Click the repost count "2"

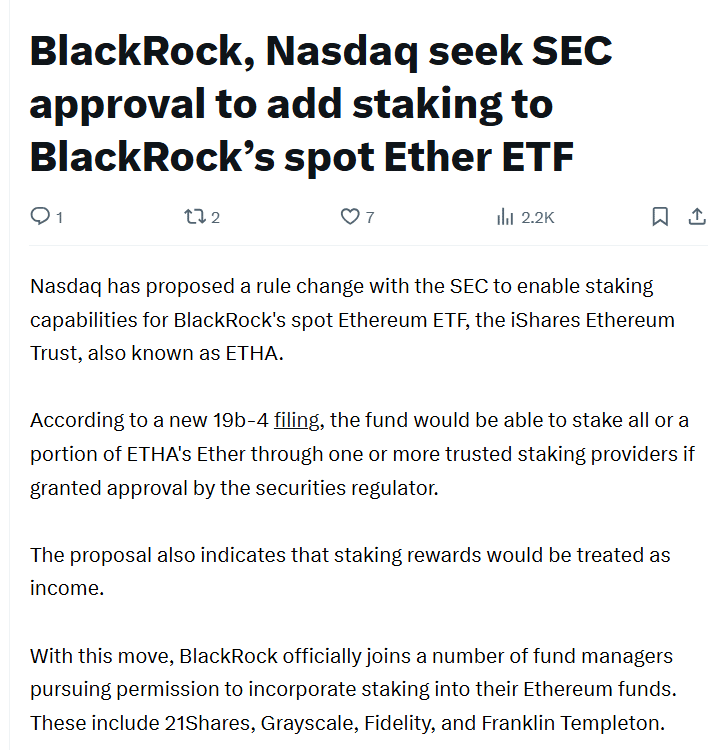[x=215, y=217]
